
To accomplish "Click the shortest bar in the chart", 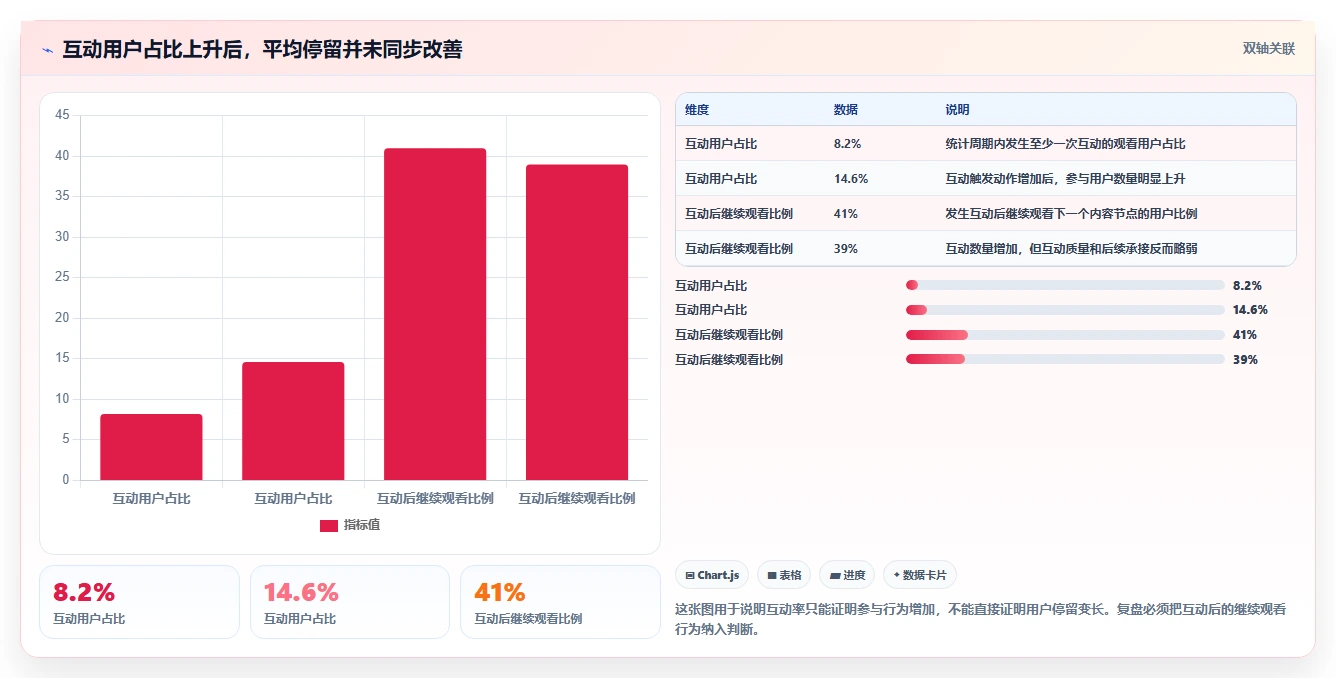I will tap(151, 447).
